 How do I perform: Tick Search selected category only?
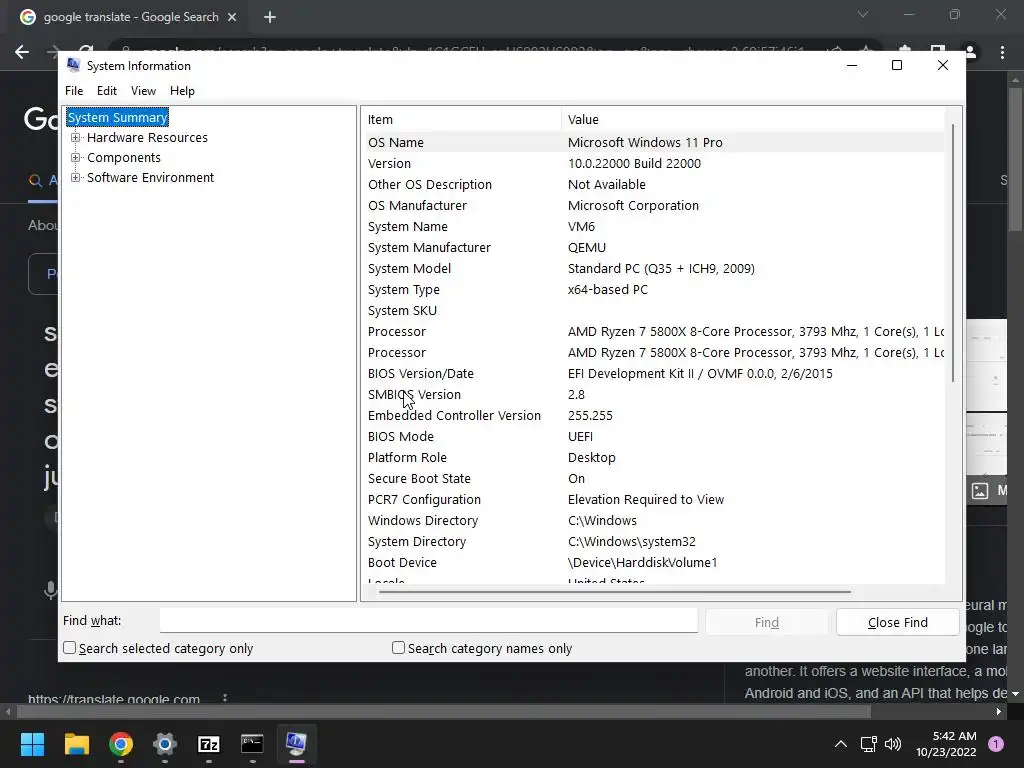click(x=69, y=648)
